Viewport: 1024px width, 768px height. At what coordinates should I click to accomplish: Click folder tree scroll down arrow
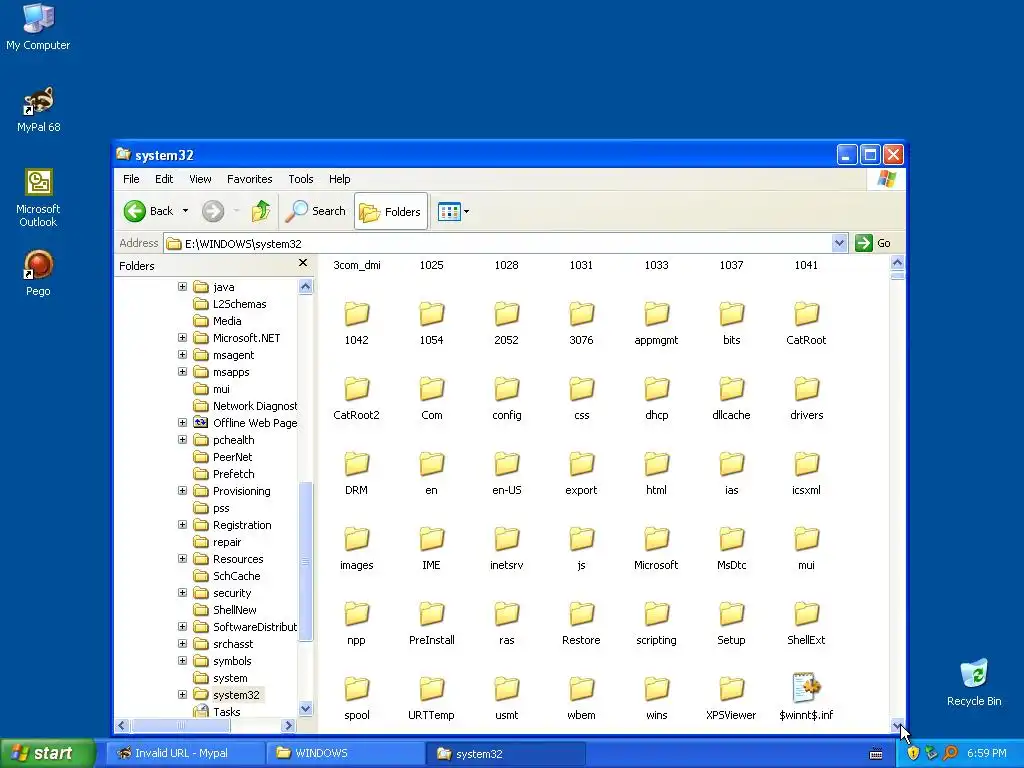coord(305,709)
